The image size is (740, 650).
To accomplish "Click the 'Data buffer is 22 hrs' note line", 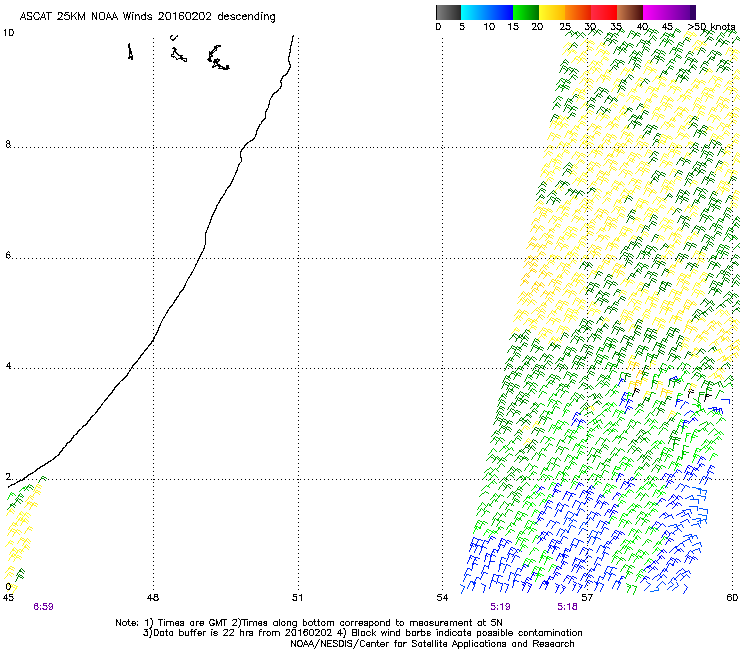I will point(362,633).
